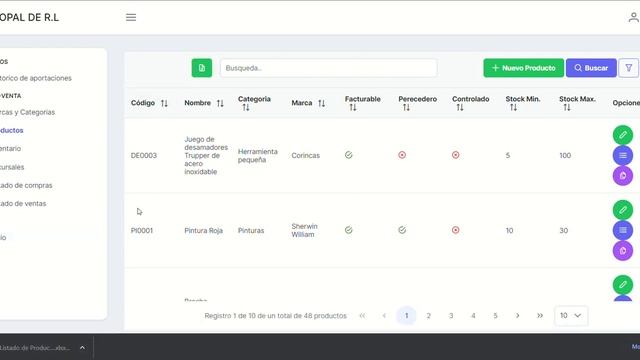Click Stock Max. value 100

pos(565,156)
